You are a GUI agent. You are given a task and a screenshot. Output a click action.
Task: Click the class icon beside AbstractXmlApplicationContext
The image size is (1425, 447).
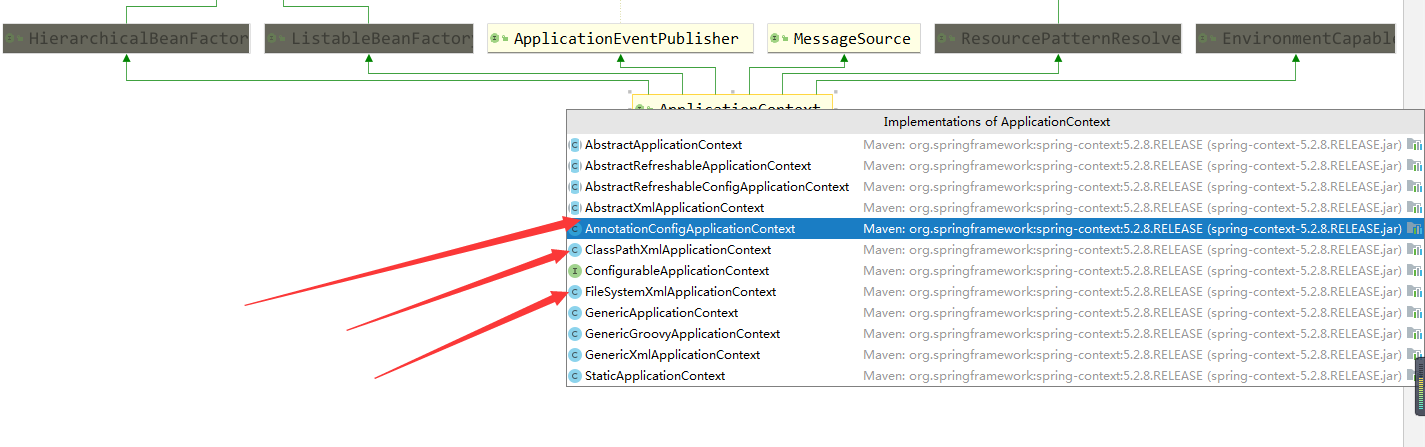click(x=575, y=208)
